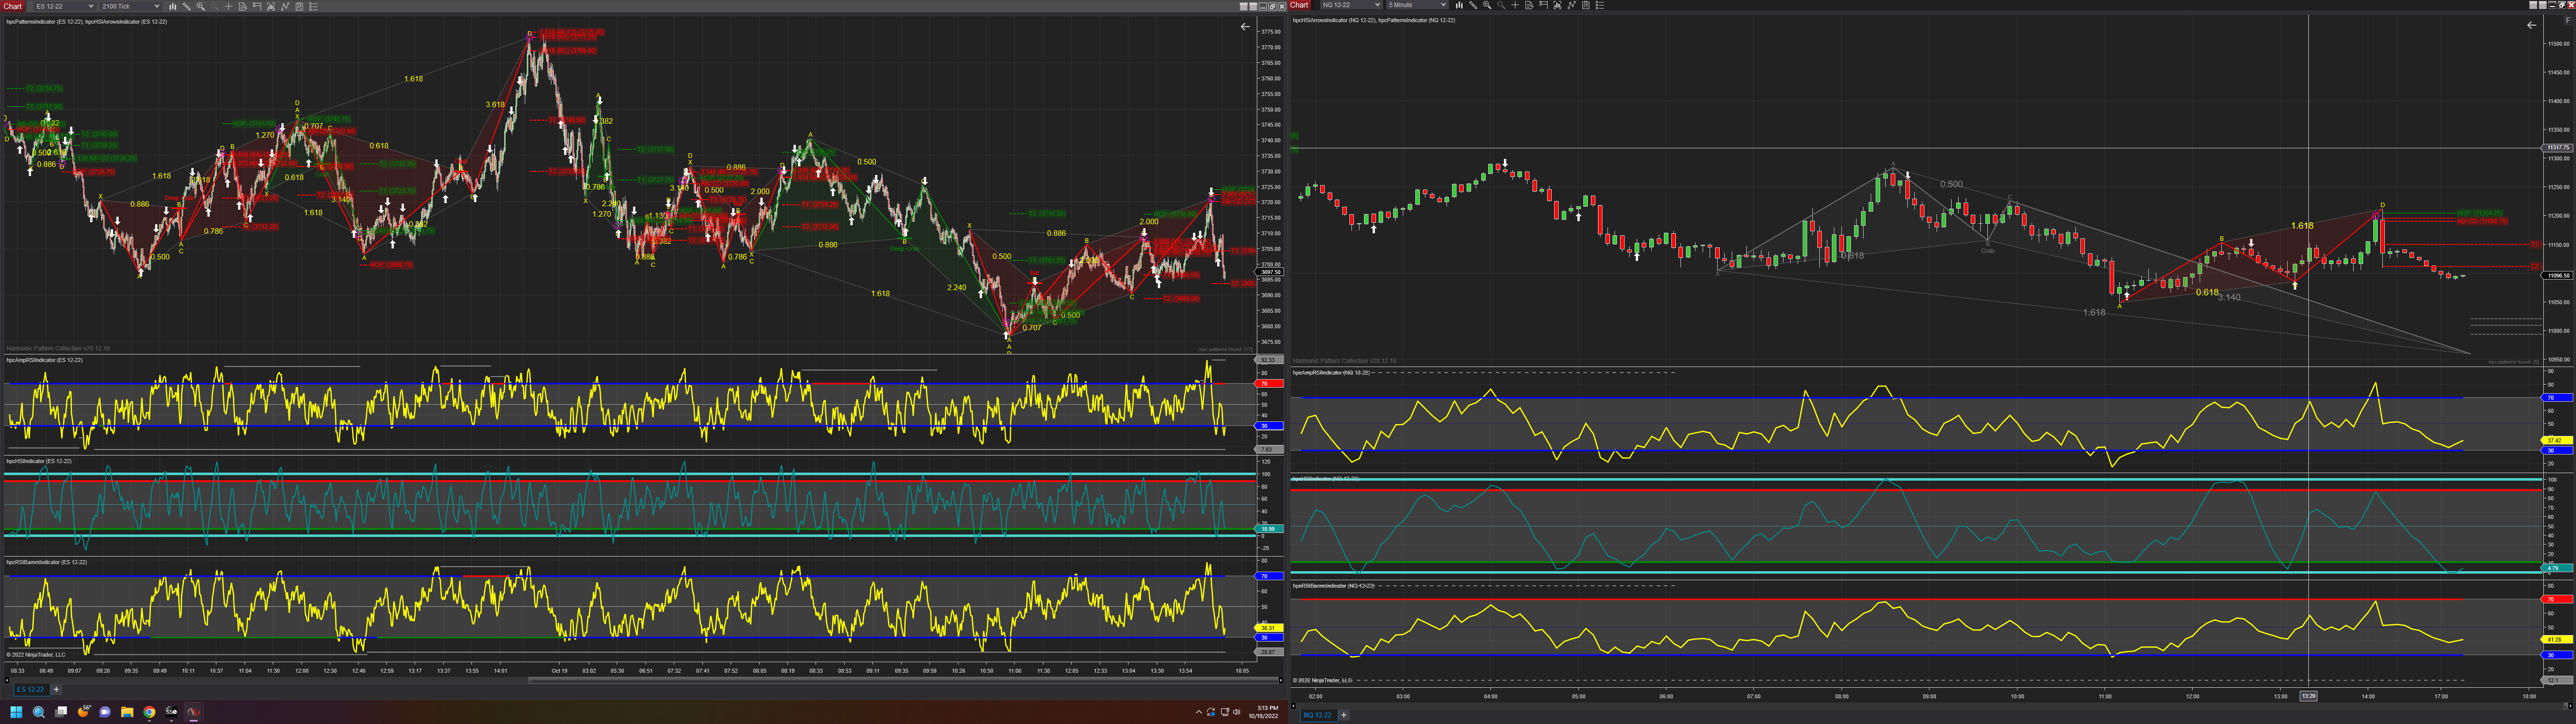Expand the 2100 Tick interval dropdown
Viewport: 2576px width, 724px height.
coord(157,6)
